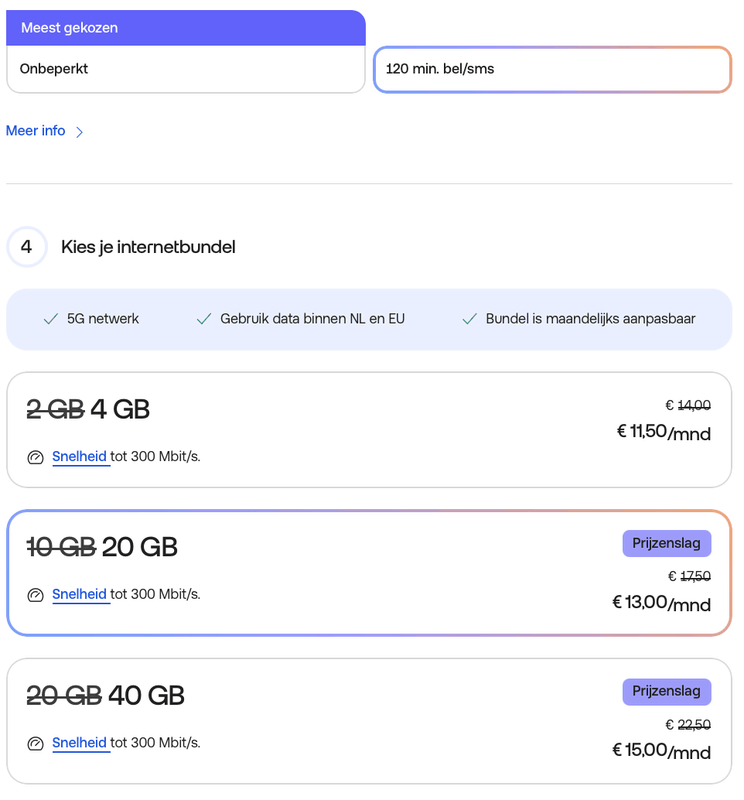Click Prijzenslag badge on 40 GB bundle
Viewport: 744px width, 800px height.
(x=666, y=692)
